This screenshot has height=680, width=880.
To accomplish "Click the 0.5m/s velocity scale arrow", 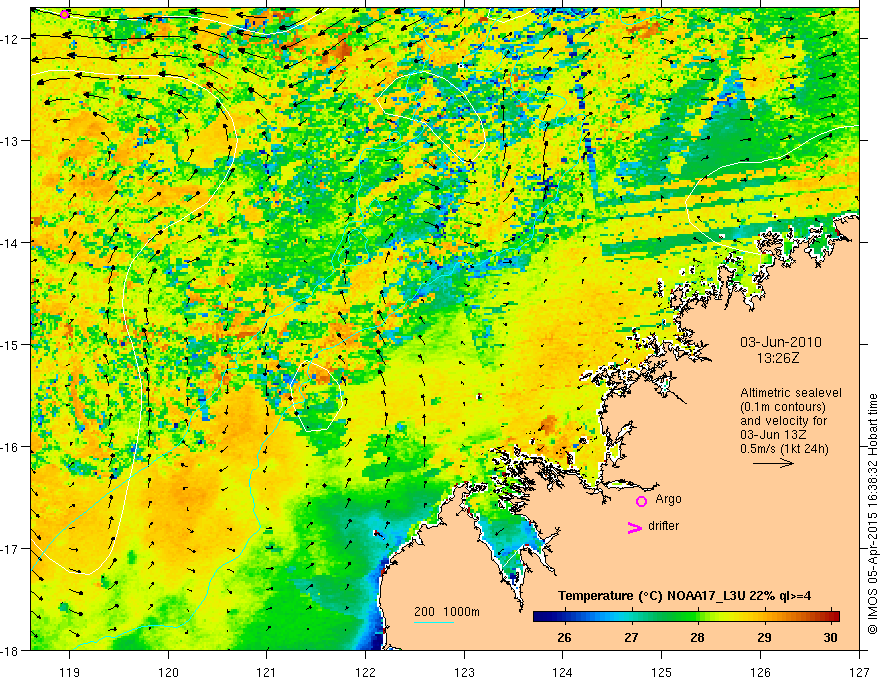I will [x=773, y=463].
